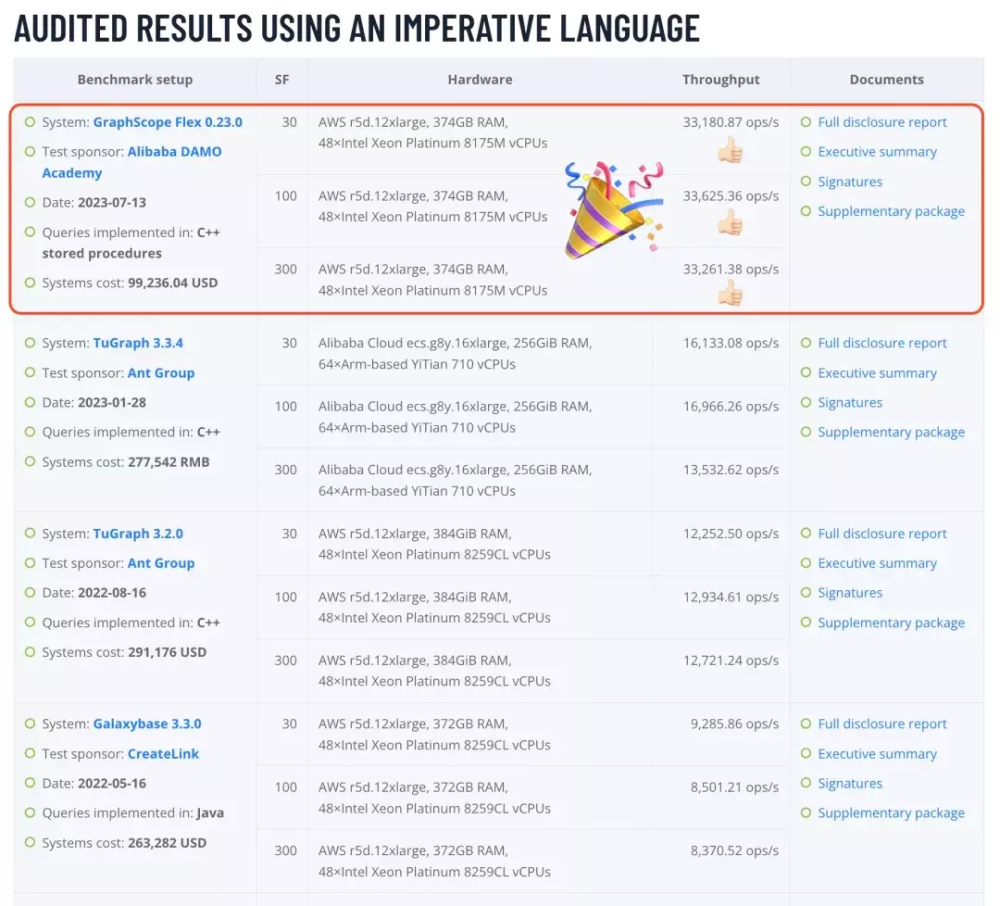Click the Documents column header
This screenshot has width=1000, height=906.
(x=886, y=80)
